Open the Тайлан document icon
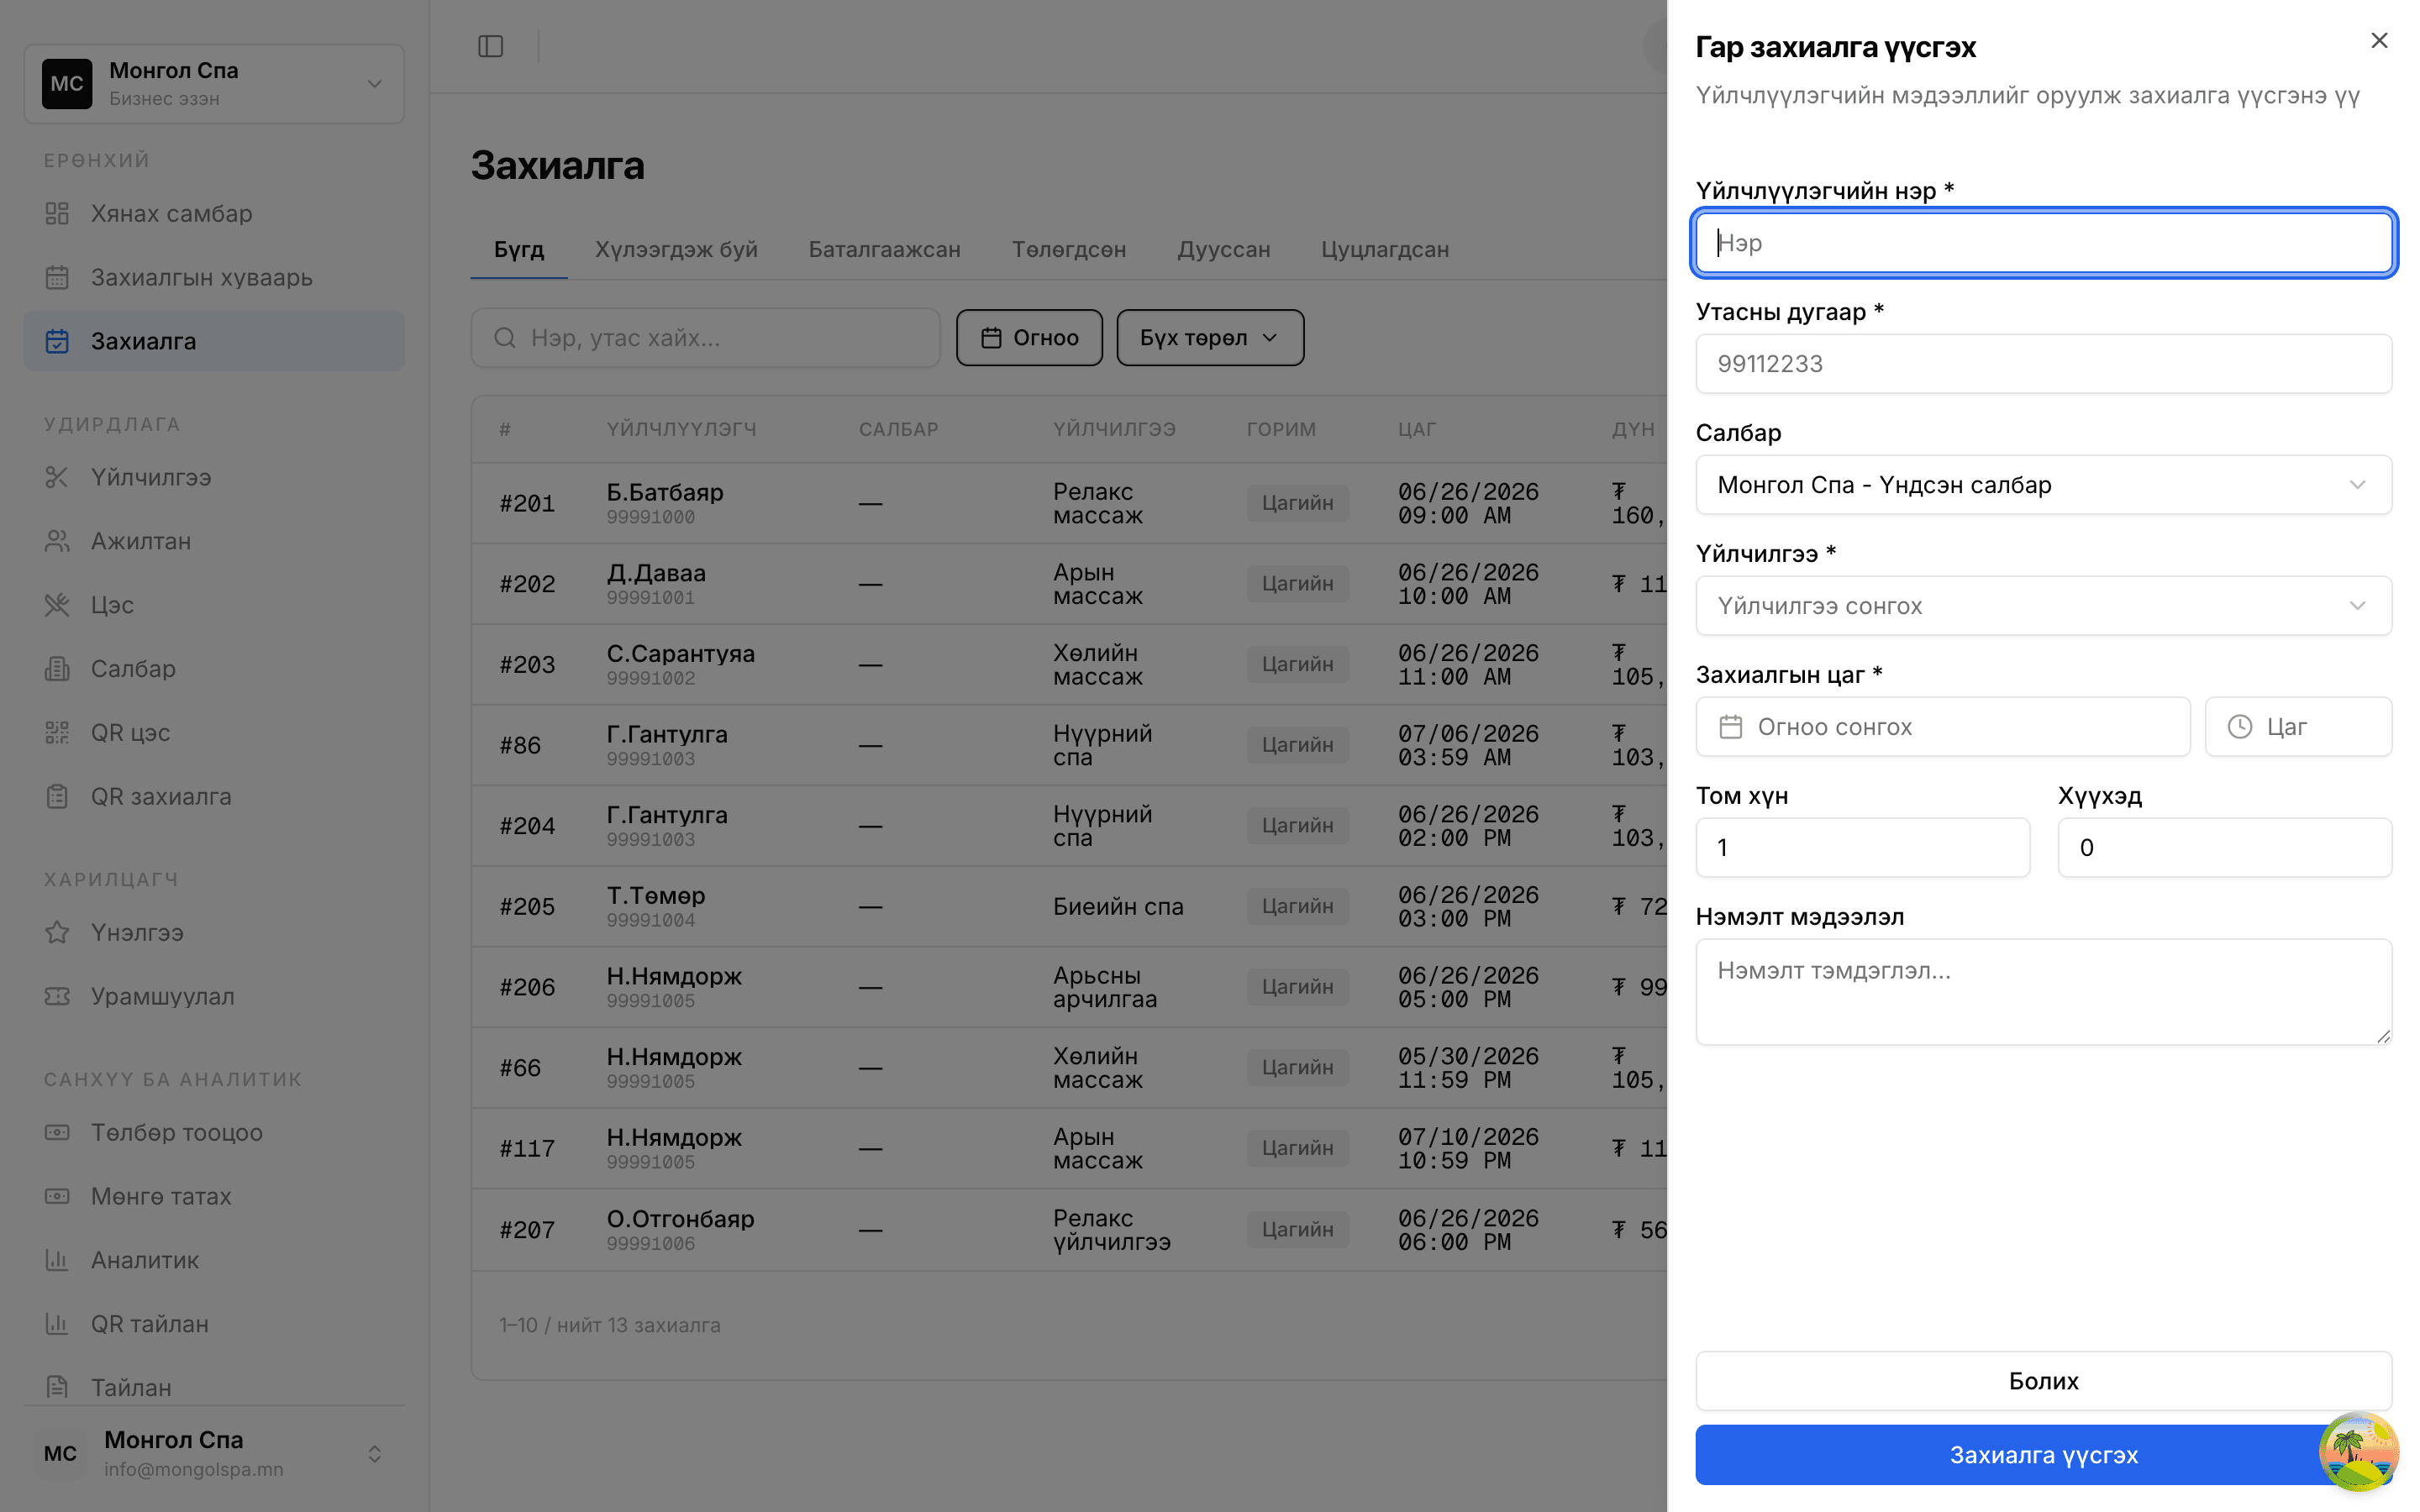This screenshot has width=2420, height=1512. (57, 1387)
